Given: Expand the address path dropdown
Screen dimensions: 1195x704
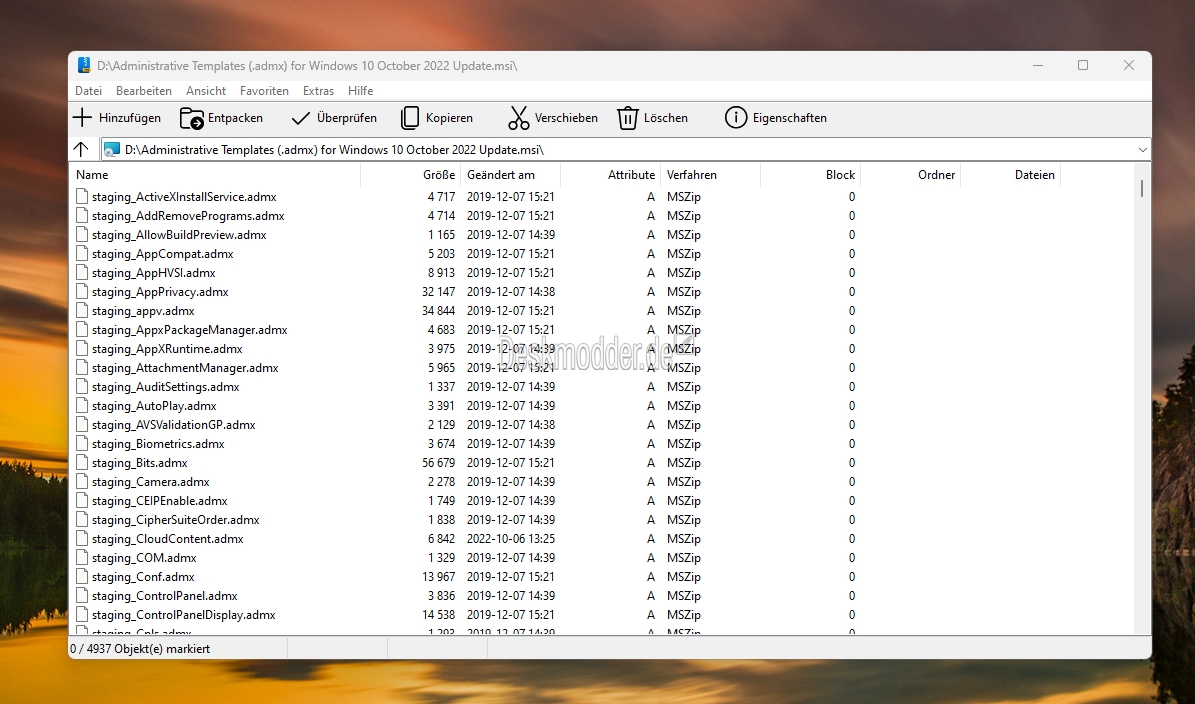Looking at the screenshot, I should tap(1142, 150).
